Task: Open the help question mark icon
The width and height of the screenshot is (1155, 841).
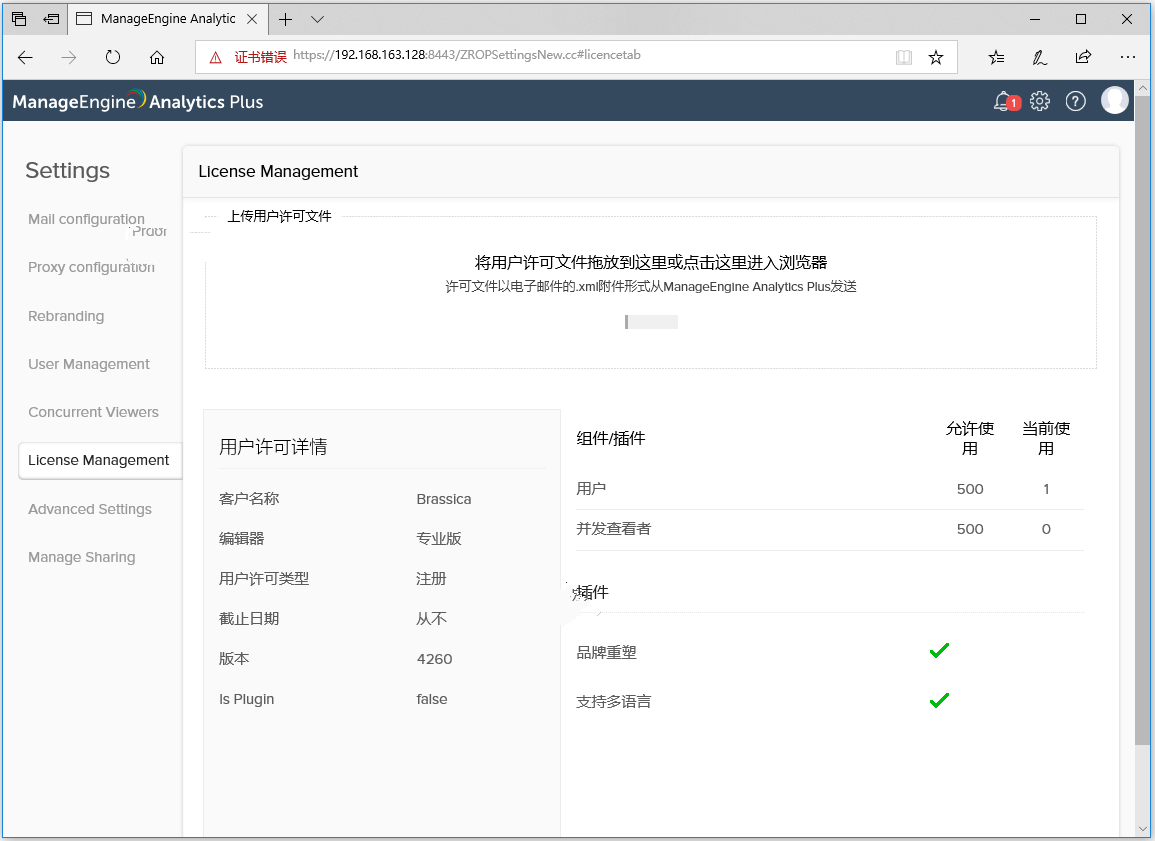Action: [1075, 101]
